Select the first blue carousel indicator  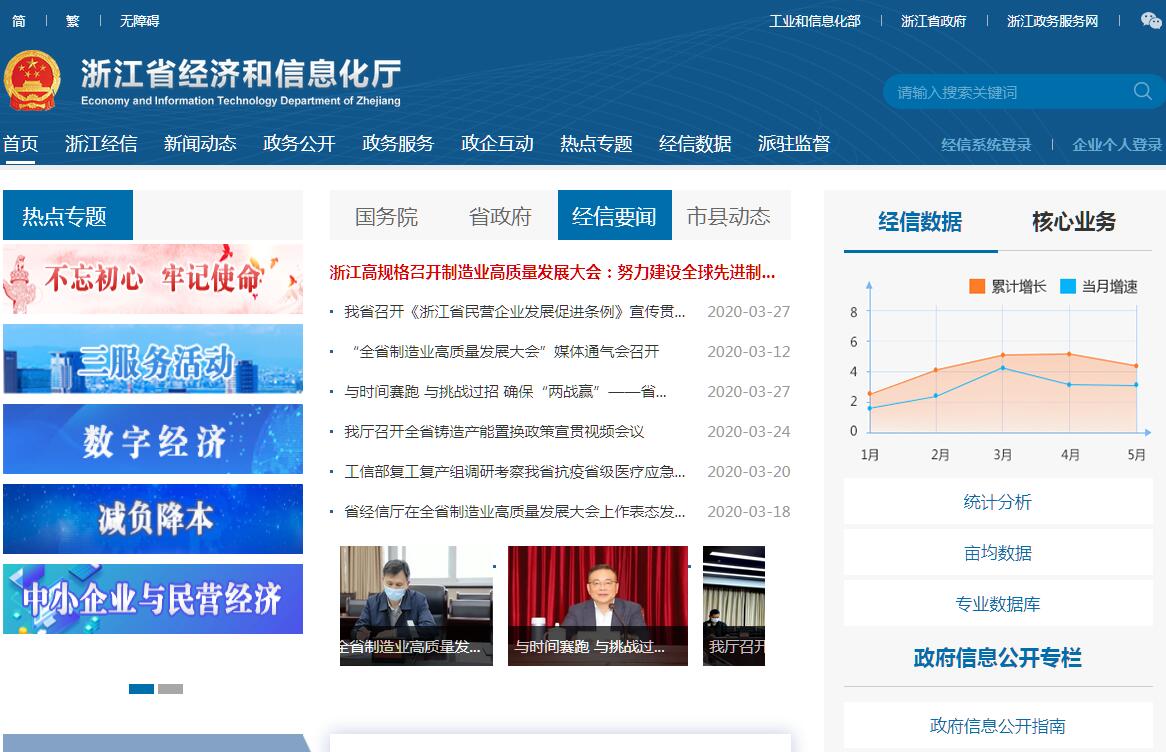(141, 688)
